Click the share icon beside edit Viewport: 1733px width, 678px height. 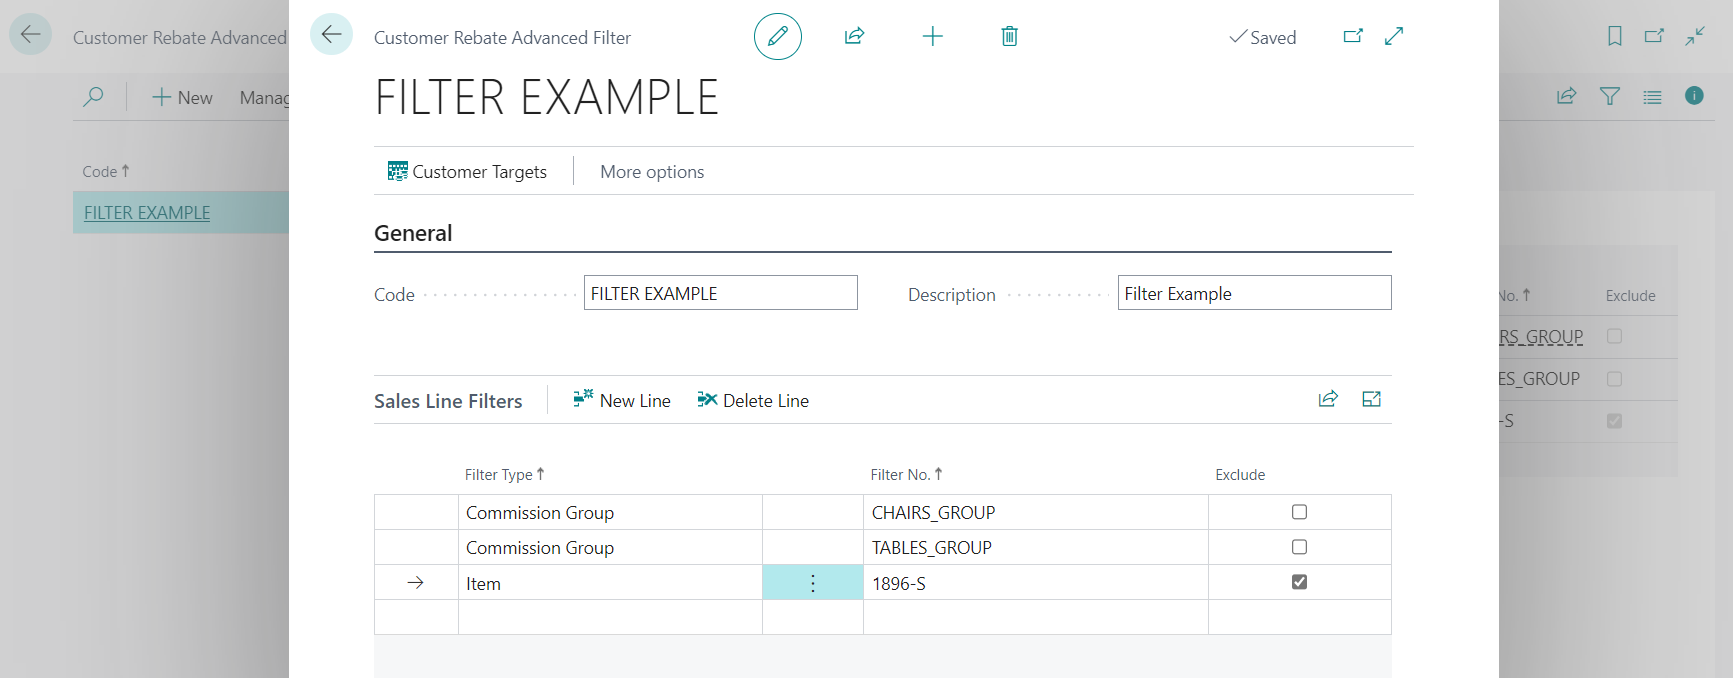click(854, 37)
